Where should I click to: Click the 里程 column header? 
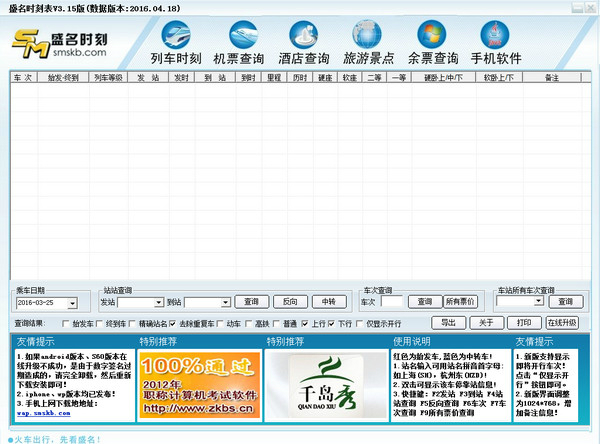(274, 78)
